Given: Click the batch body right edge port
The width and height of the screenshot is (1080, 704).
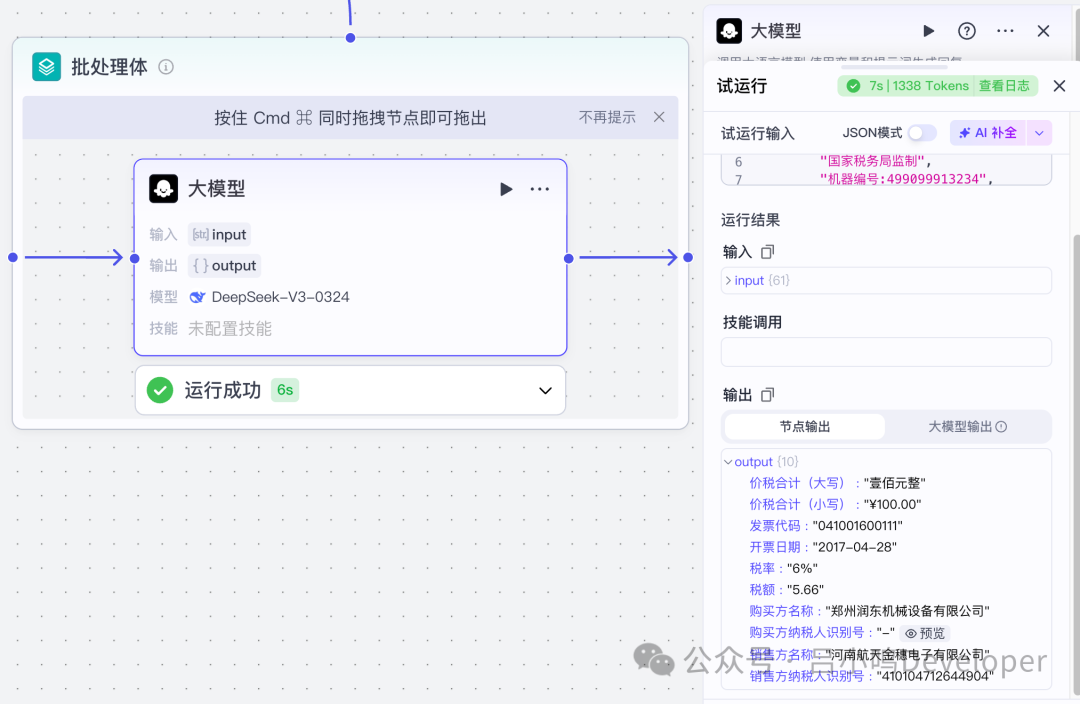Looking at the screenshot, I should (688, 257).
